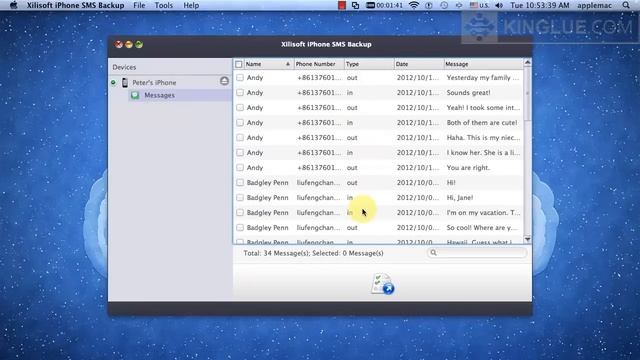The width and height of the screenshot is (640, 360).
Task: Click the green Messages bubble icon
Action: (x=135, y=95)
